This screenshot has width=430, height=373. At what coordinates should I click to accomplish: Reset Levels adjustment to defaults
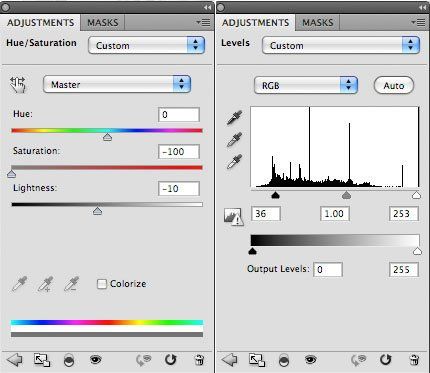click(x=386, y=360)
